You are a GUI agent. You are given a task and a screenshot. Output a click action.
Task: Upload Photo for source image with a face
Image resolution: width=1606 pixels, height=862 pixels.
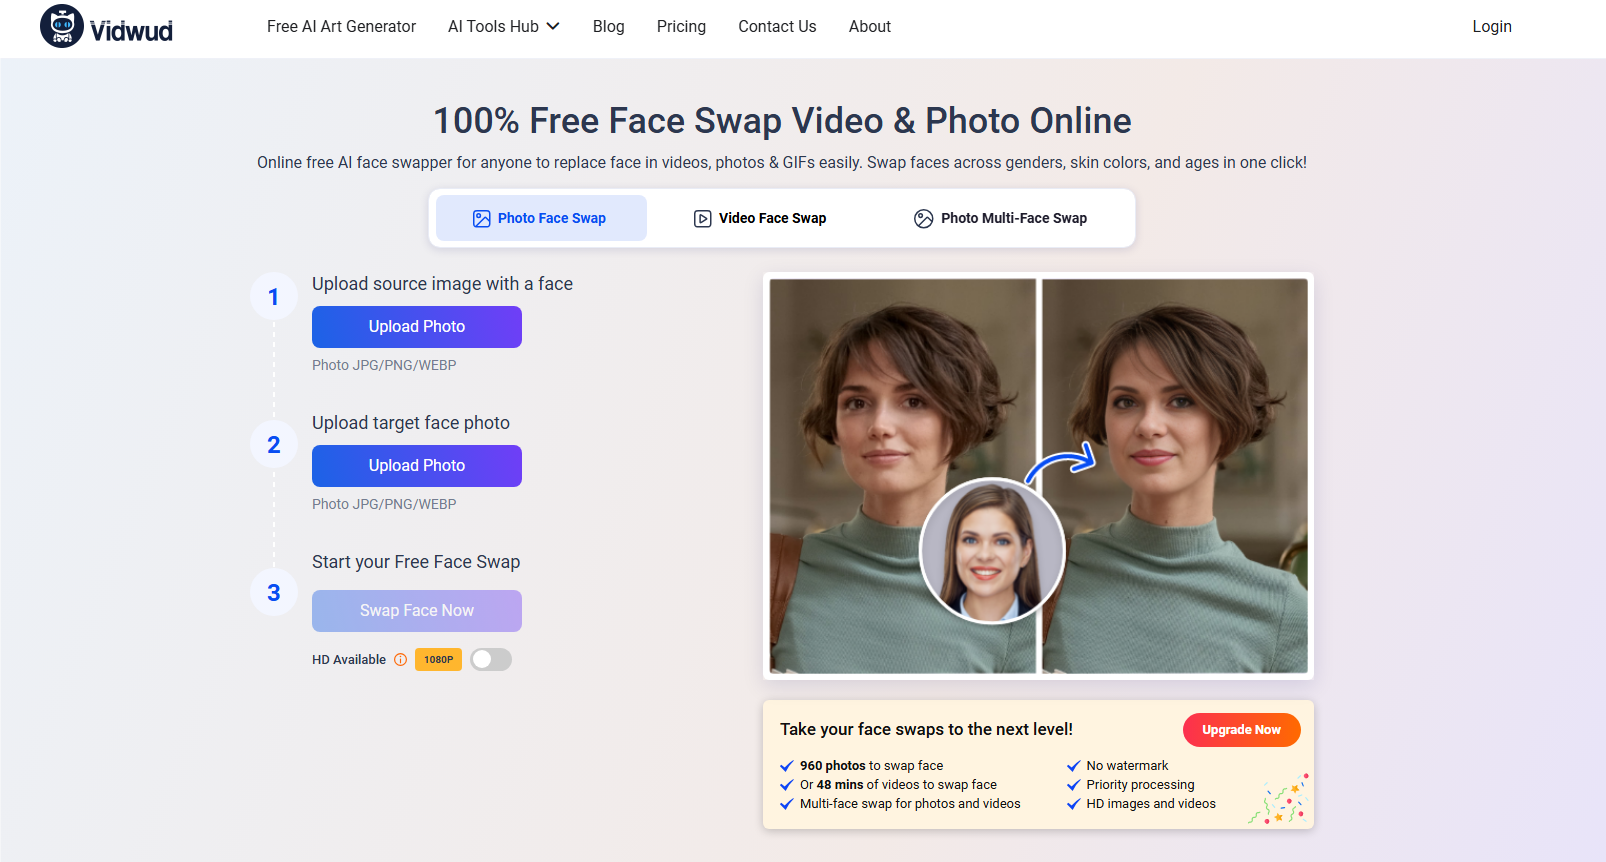click(x=417, y=327)
